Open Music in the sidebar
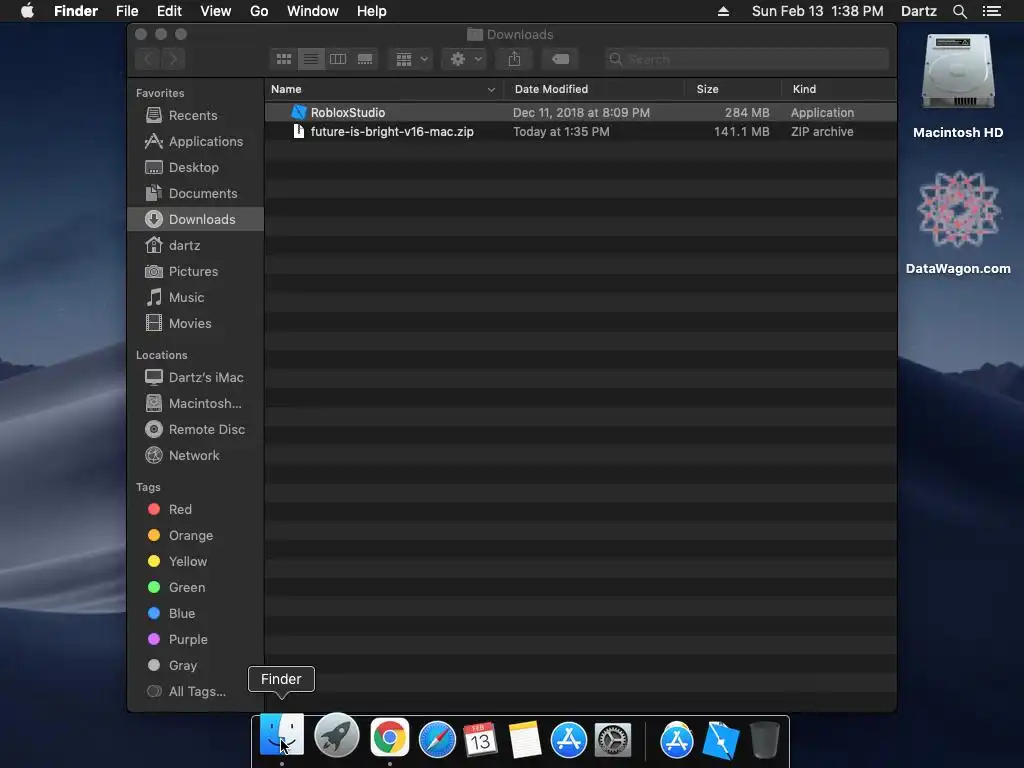Image resolution: width=1024 pixels, height=768 pixels. [195, 298]
